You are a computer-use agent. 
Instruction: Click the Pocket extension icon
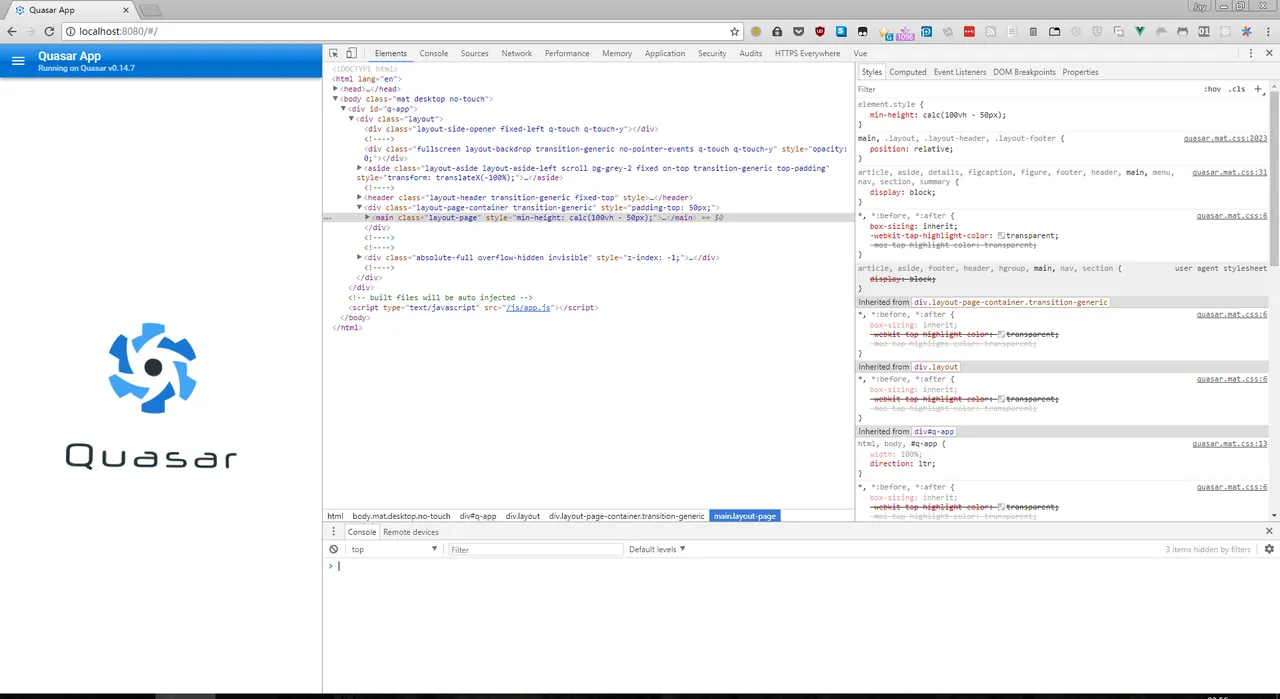click(798, 32)
